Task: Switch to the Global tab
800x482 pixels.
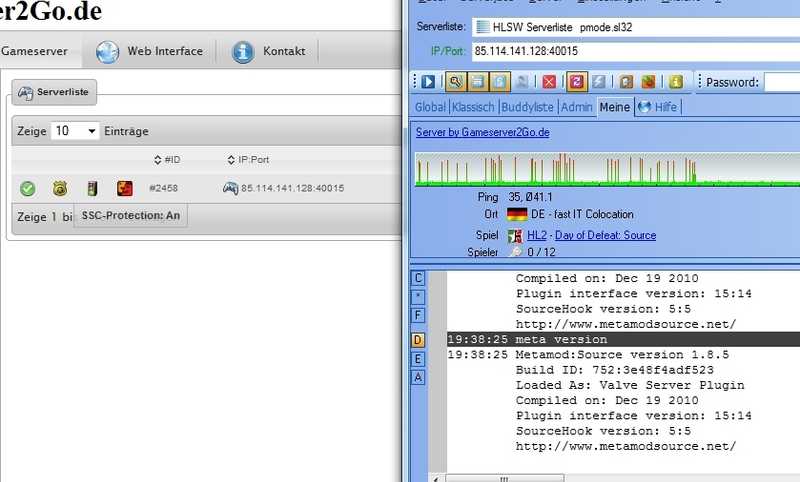Action: click(x=430, y=107)
